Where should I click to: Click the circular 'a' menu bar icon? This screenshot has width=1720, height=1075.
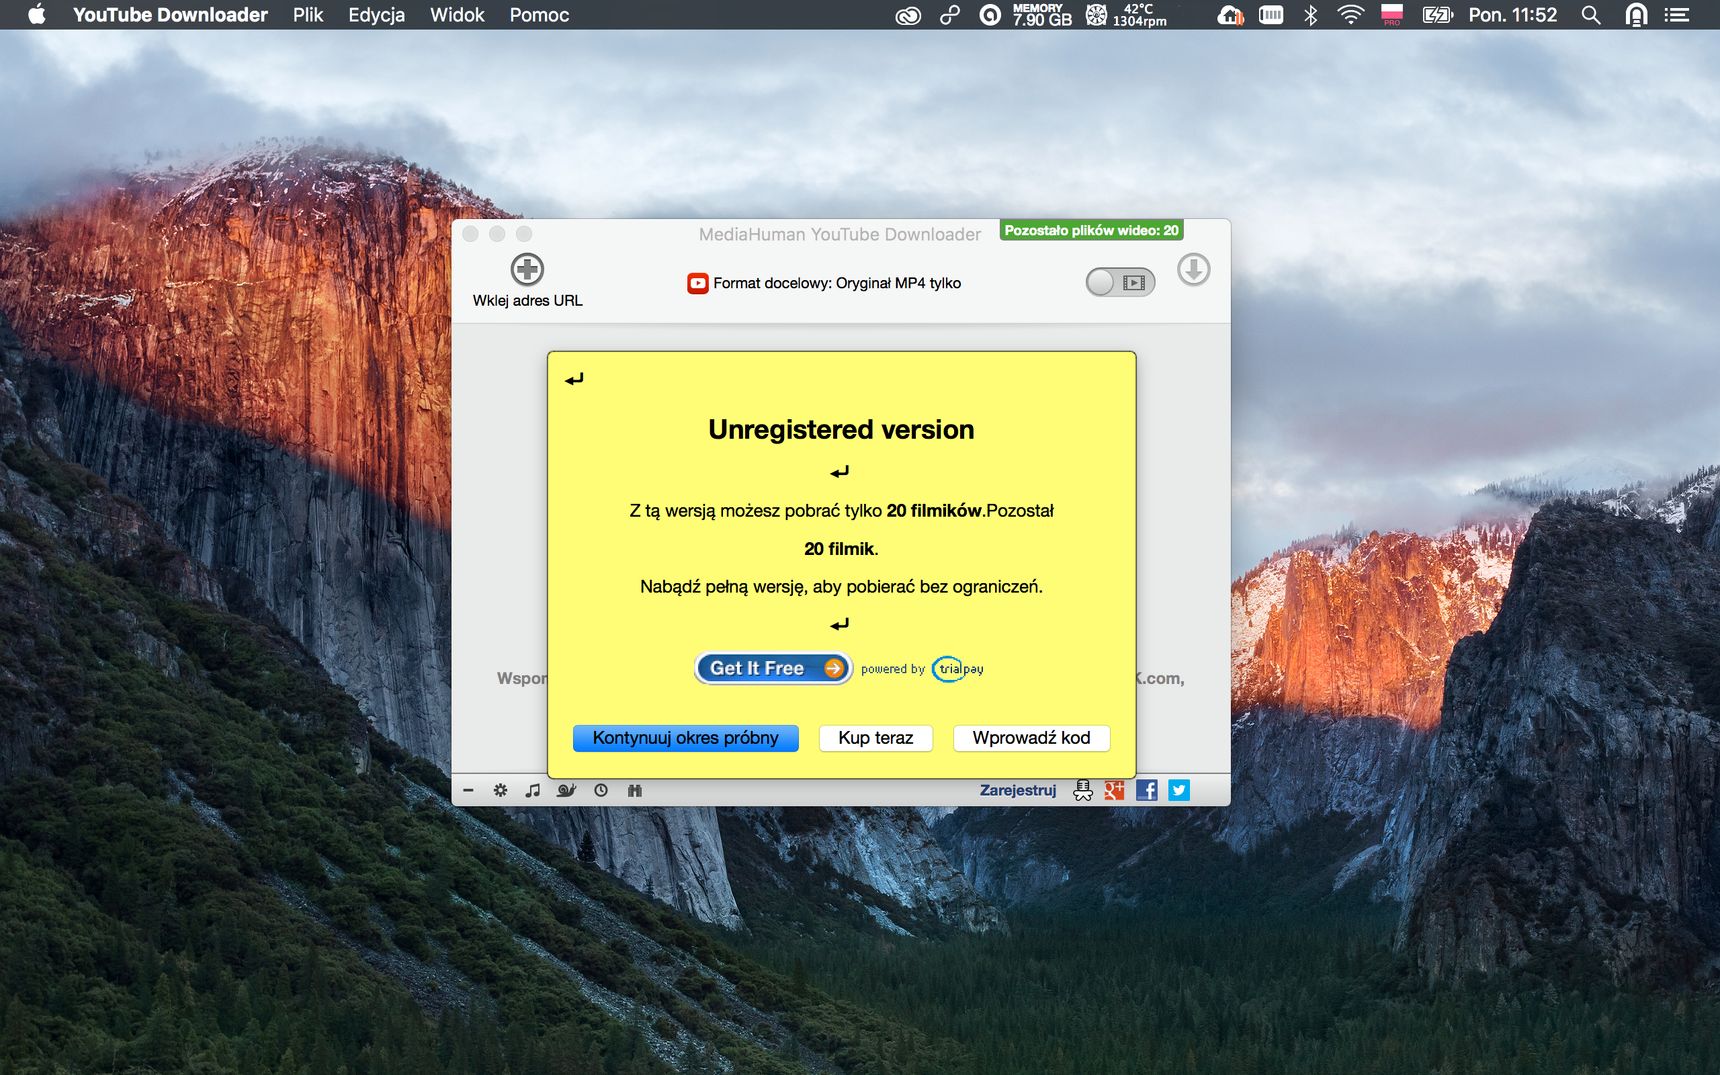989,15
